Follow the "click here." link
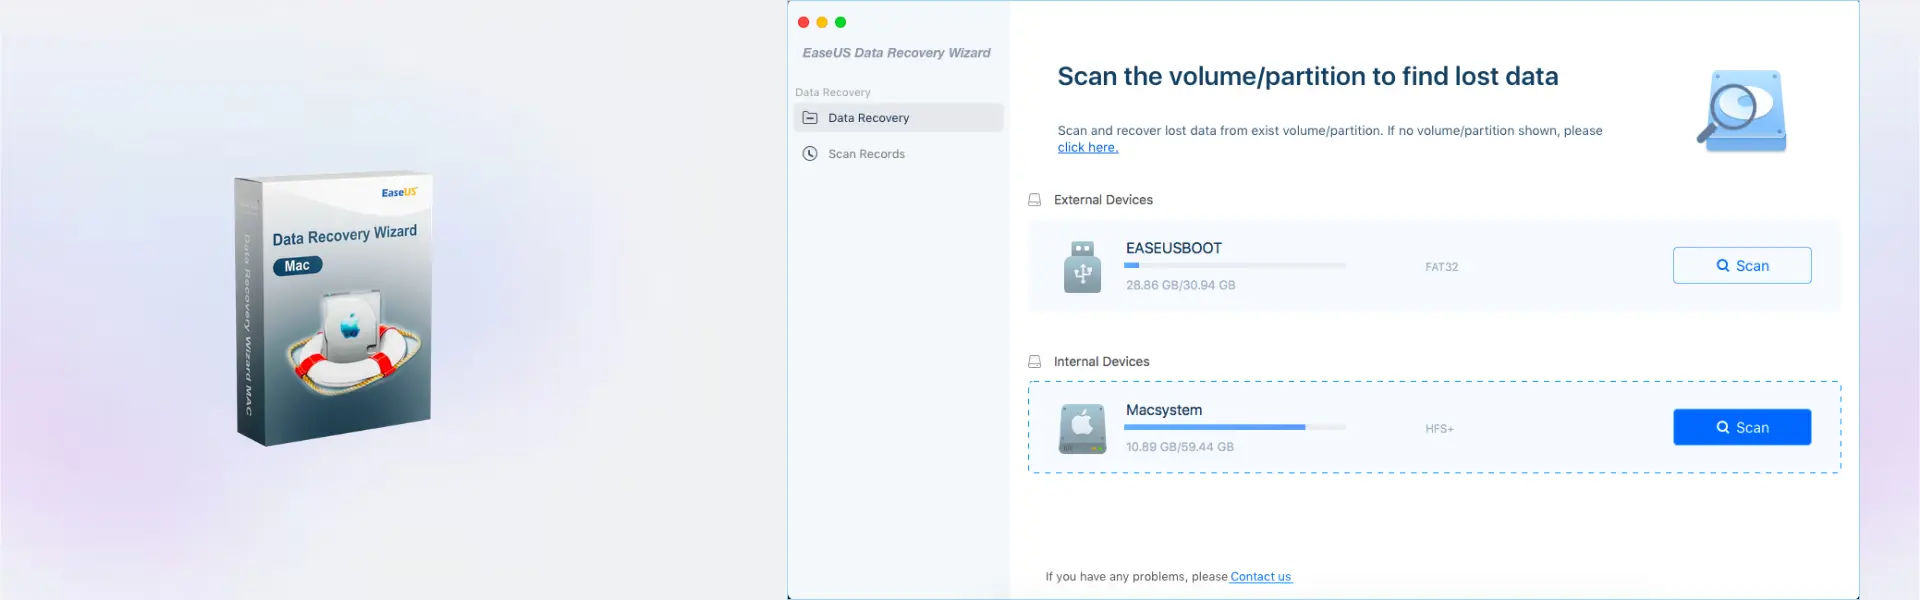This screenshot has width=1920, height=600. pyautogui.click(x=1088, y=148)
